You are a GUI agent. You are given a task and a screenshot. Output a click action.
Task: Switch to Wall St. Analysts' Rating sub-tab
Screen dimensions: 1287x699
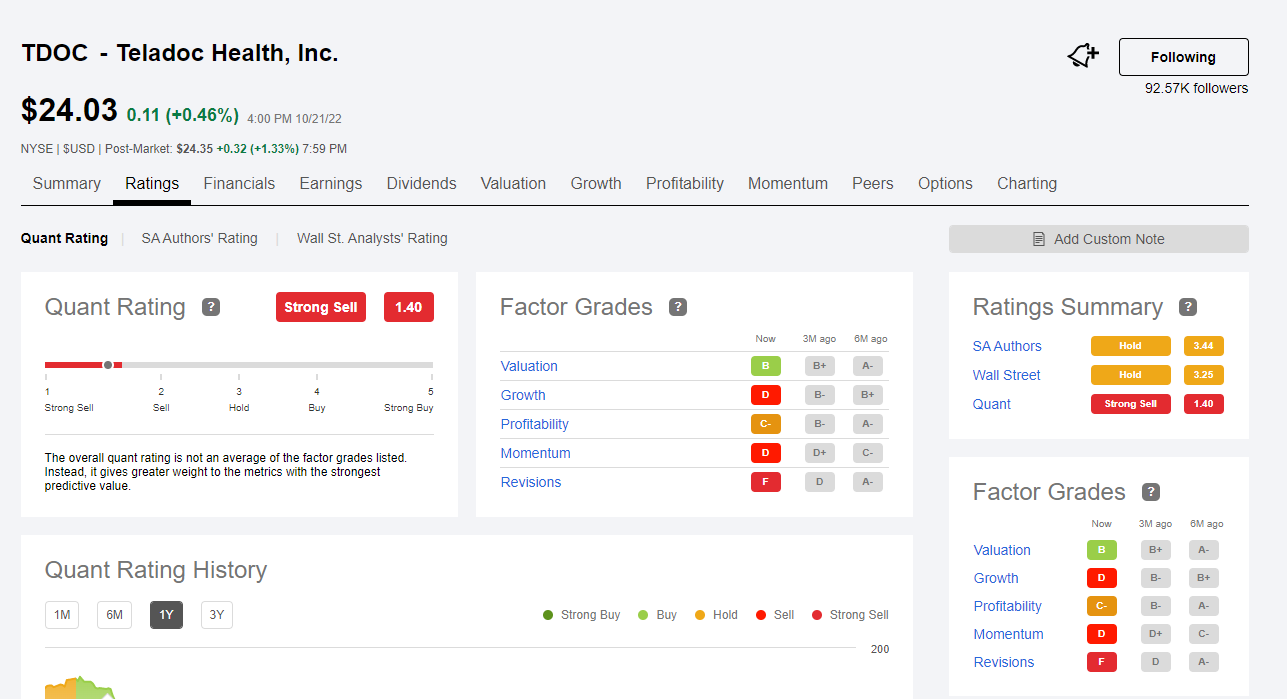point(372,238)
